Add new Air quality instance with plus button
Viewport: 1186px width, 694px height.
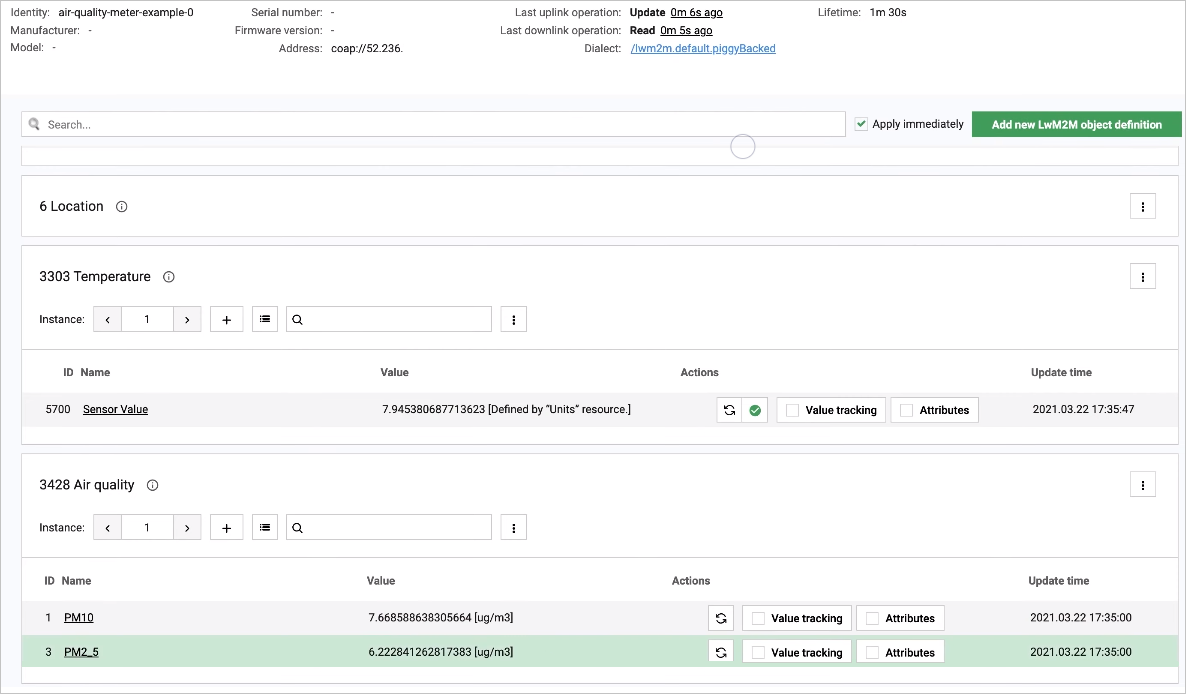(226, 528)
